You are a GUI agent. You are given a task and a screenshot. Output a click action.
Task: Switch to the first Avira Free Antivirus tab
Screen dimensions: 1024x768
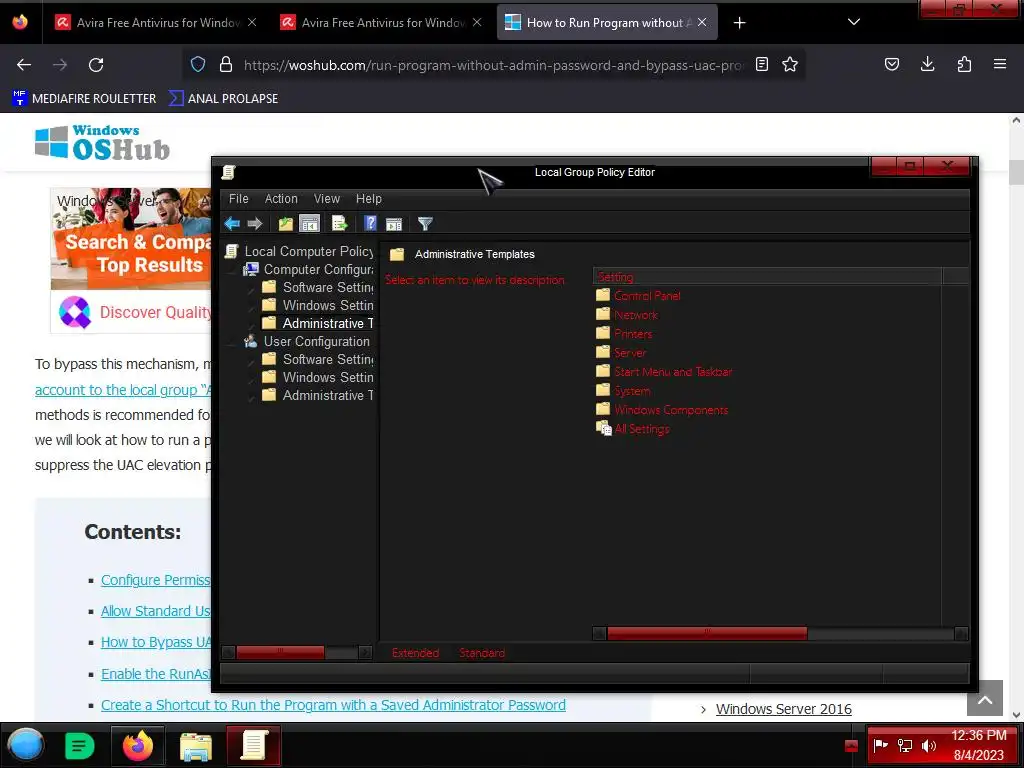[155, 23]
